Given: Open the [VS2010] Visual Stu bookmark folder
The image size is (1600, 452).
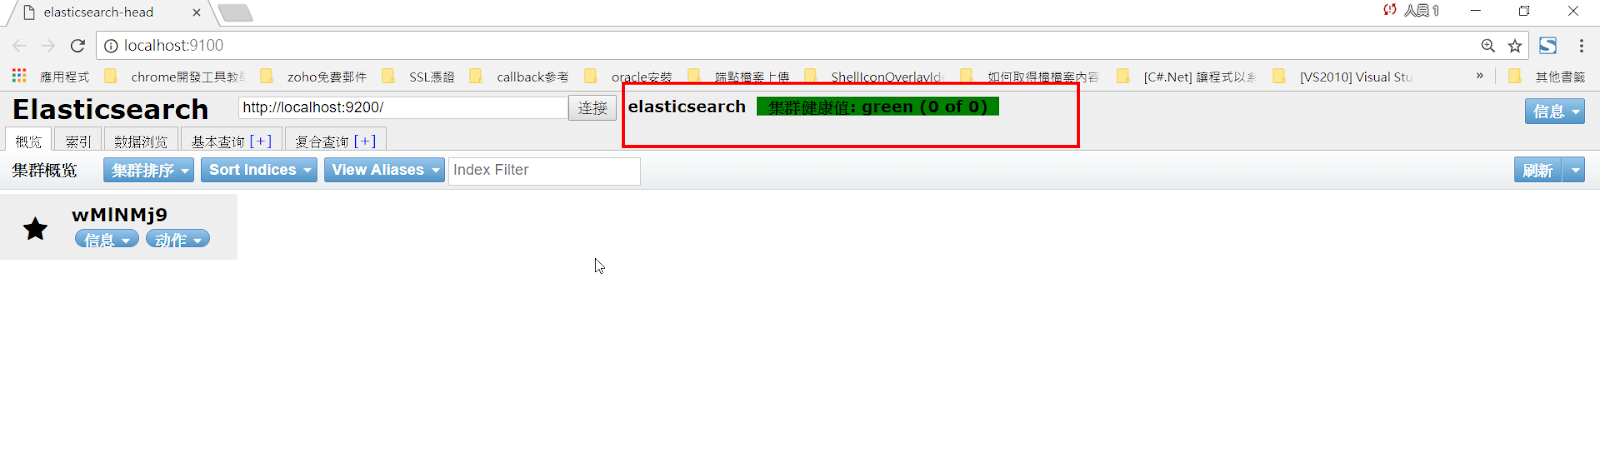Looking at the screenshot, I should pyautogui.click(x=1343, y=77).
